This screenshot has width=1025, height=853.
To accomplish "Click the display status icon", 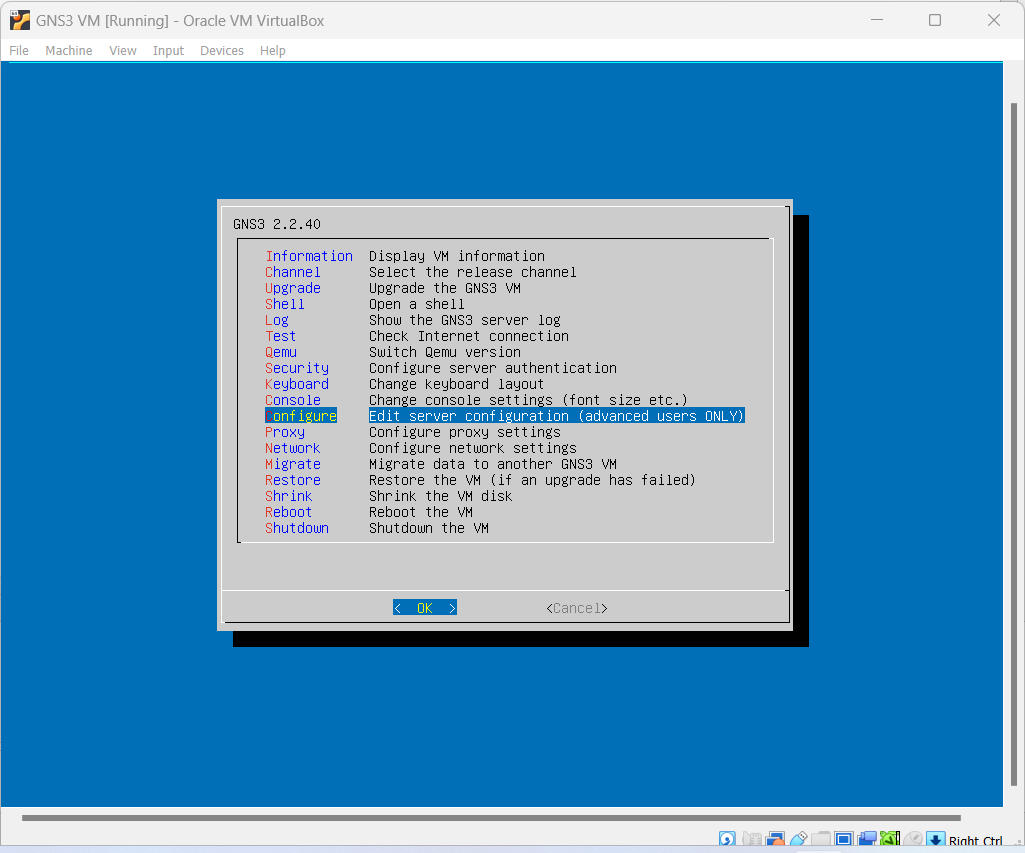I will (844, 838).
